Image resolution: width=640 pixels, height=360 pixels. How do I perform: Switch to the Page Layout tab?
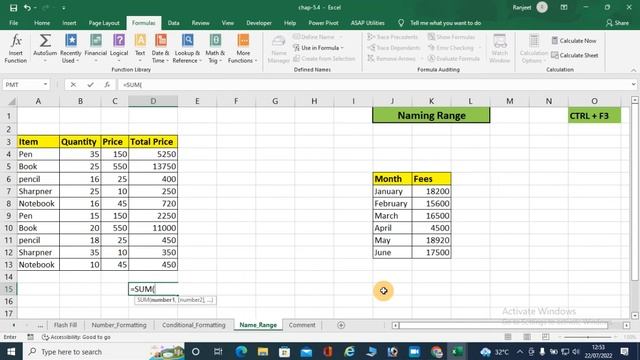click(x=104, y=23)
